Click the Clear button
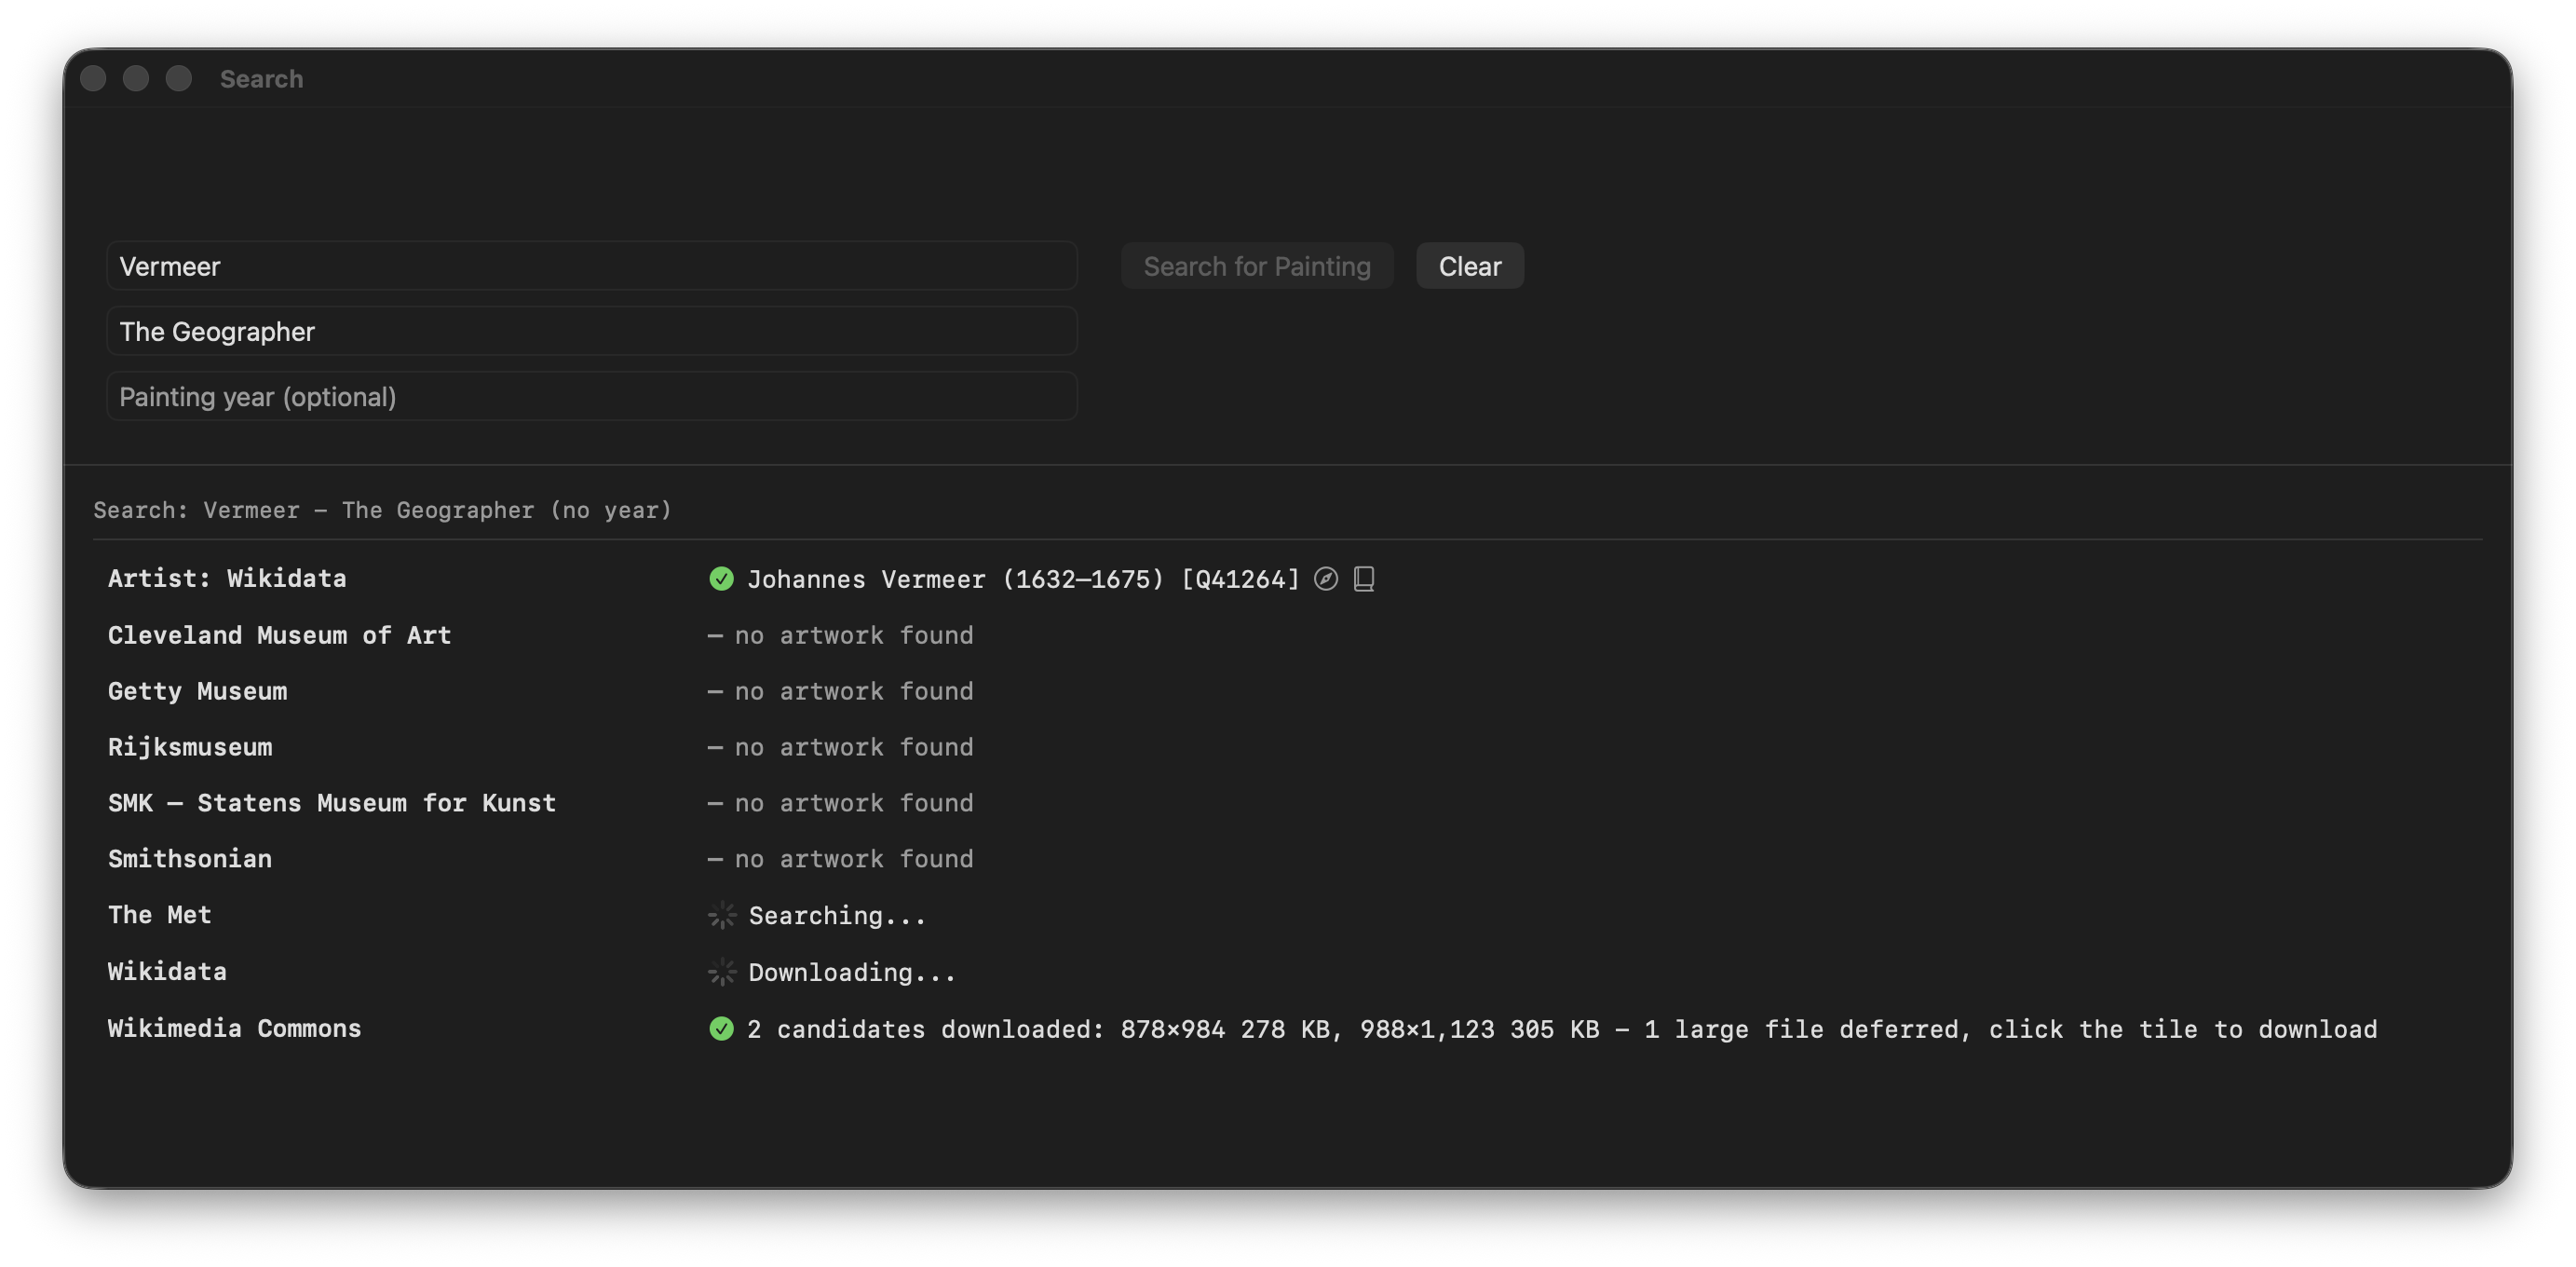Viewport: 2576px width, 1267px height. [x=1469, y=266]
